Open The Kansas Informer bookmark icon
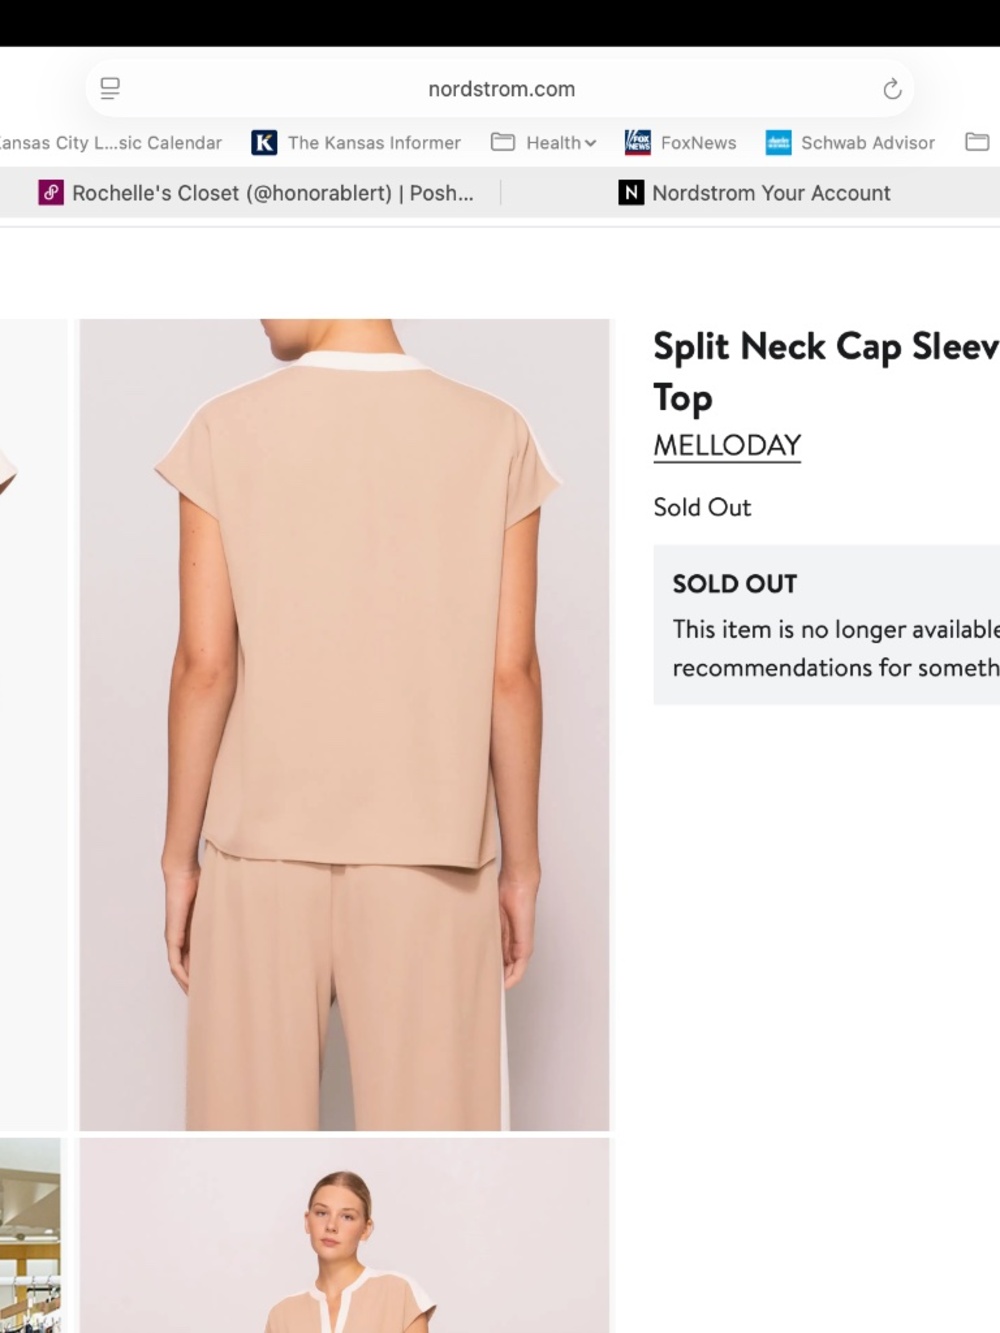This screenshot has width=1000, height=1333. tap(264, 143)
